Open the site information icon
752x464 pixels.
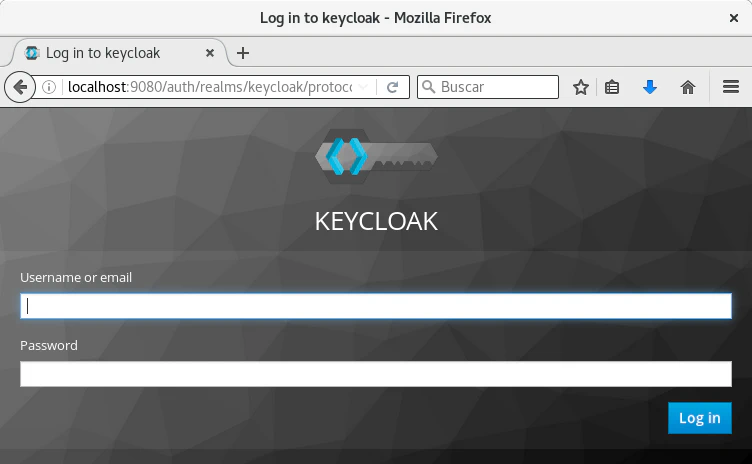tap(49, 88)
